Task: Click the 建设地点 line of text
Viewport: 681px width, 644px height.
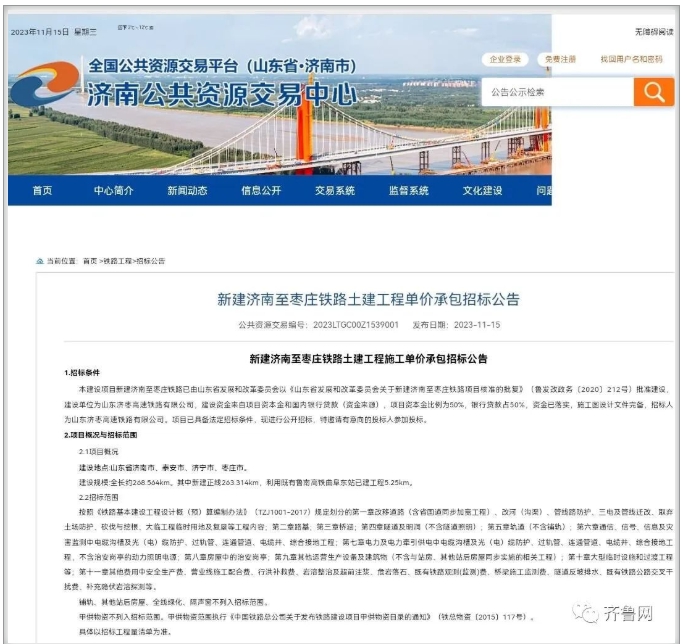Action: click(164, 468)
